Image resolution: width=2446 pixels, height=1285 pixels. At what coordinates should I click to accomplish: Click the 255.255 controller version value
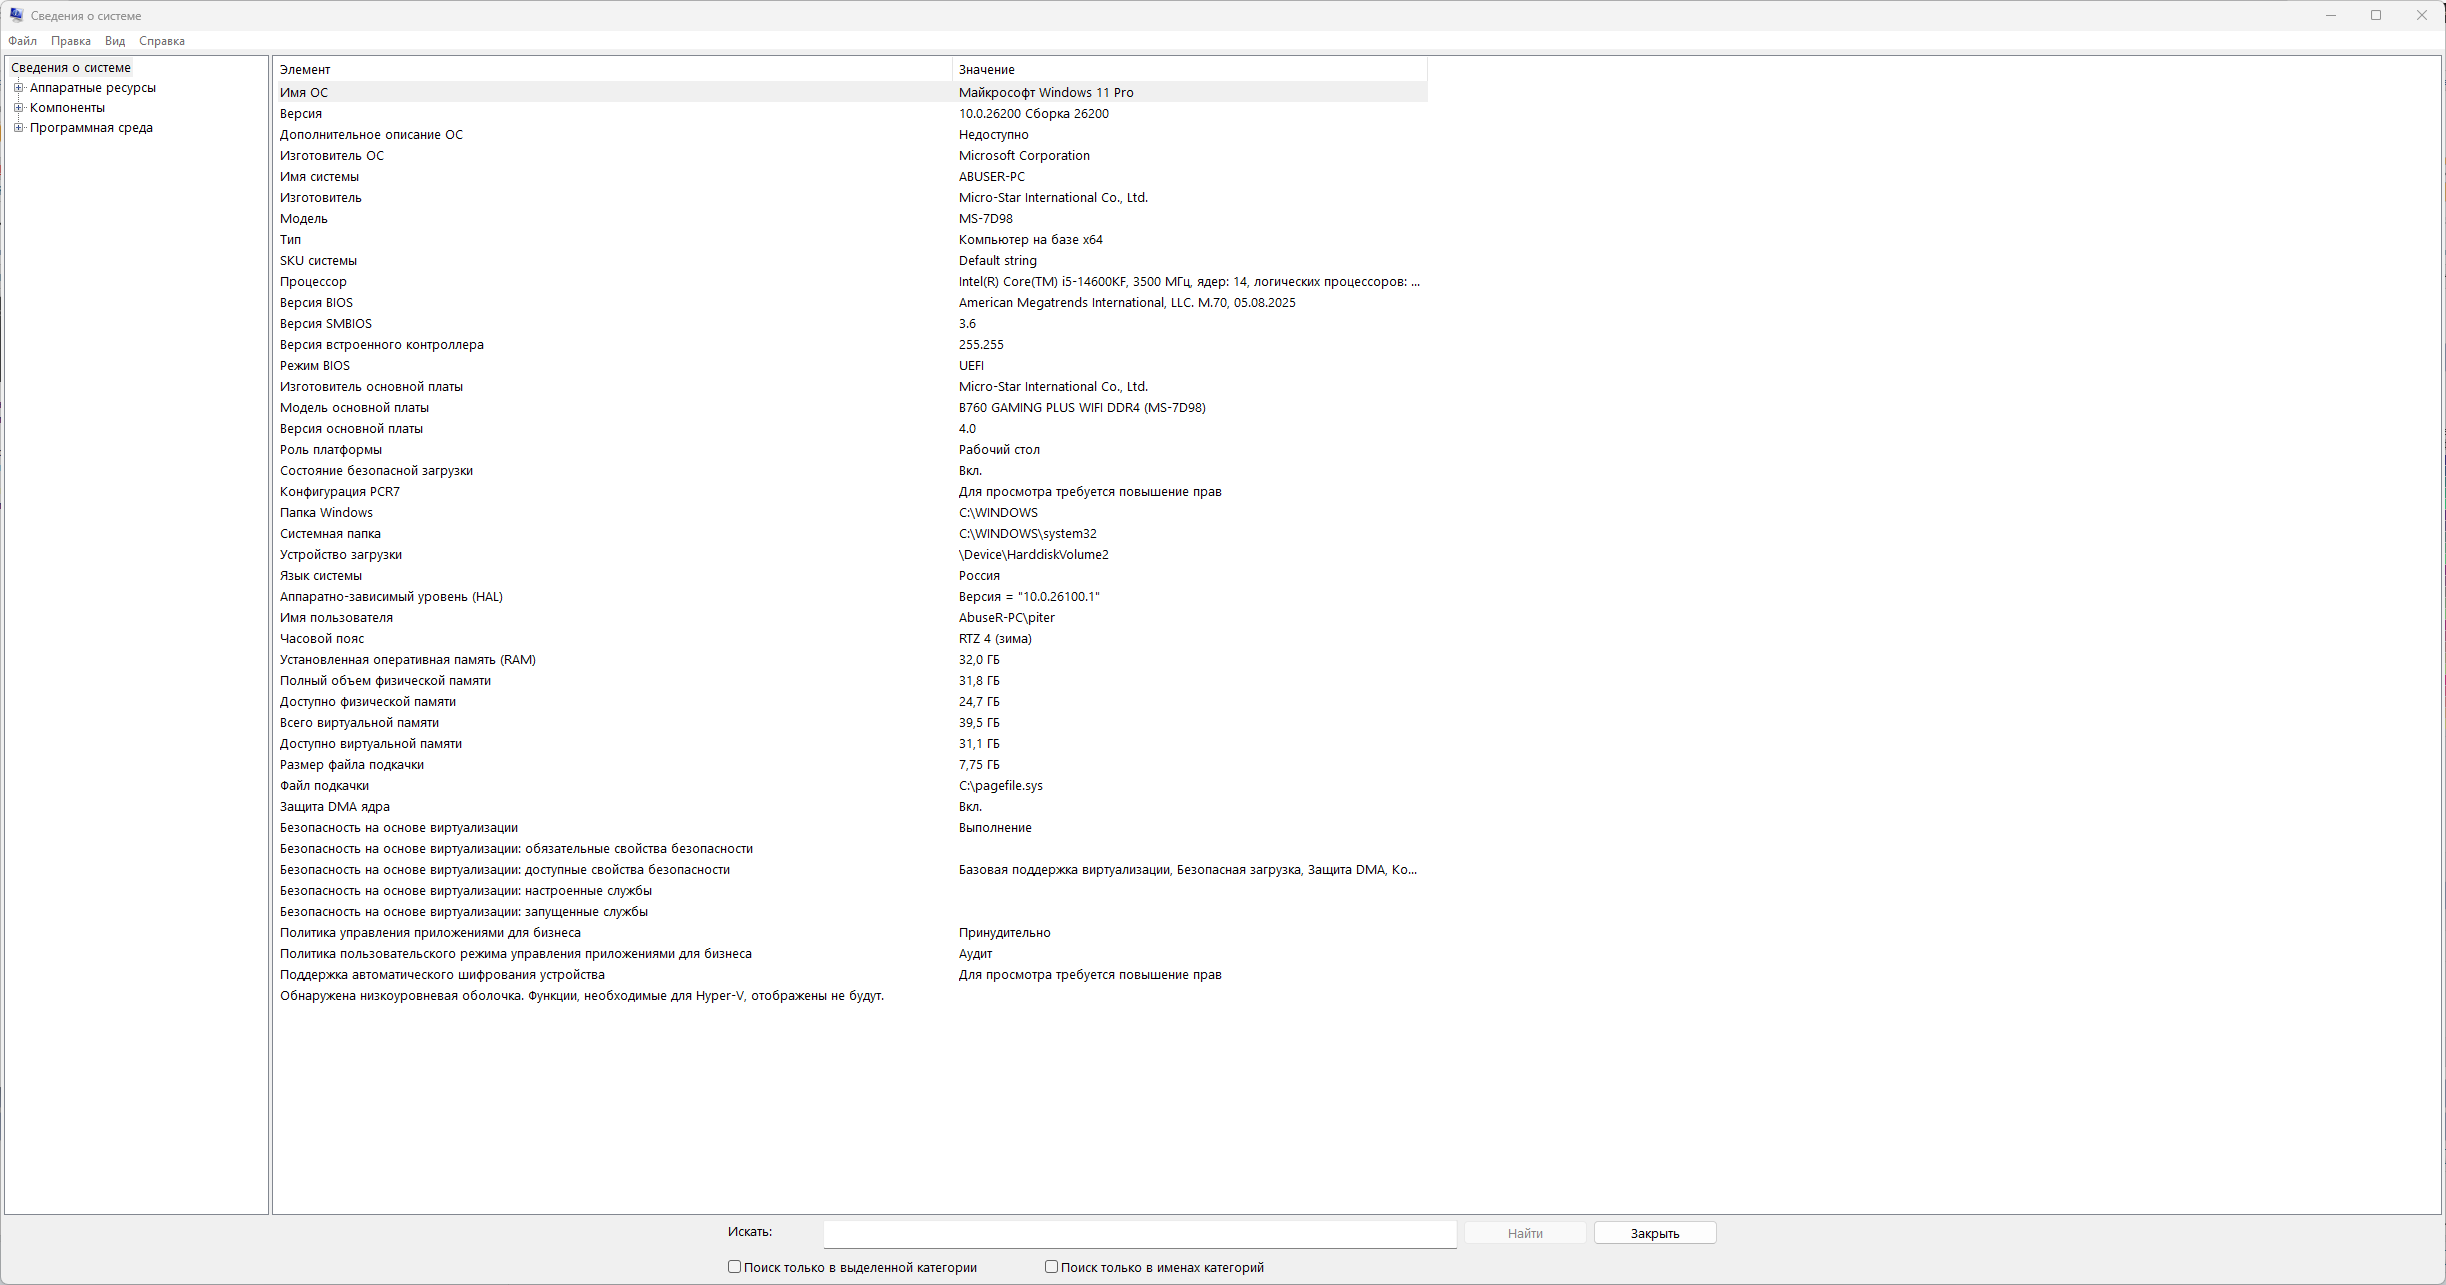[981, 345]
